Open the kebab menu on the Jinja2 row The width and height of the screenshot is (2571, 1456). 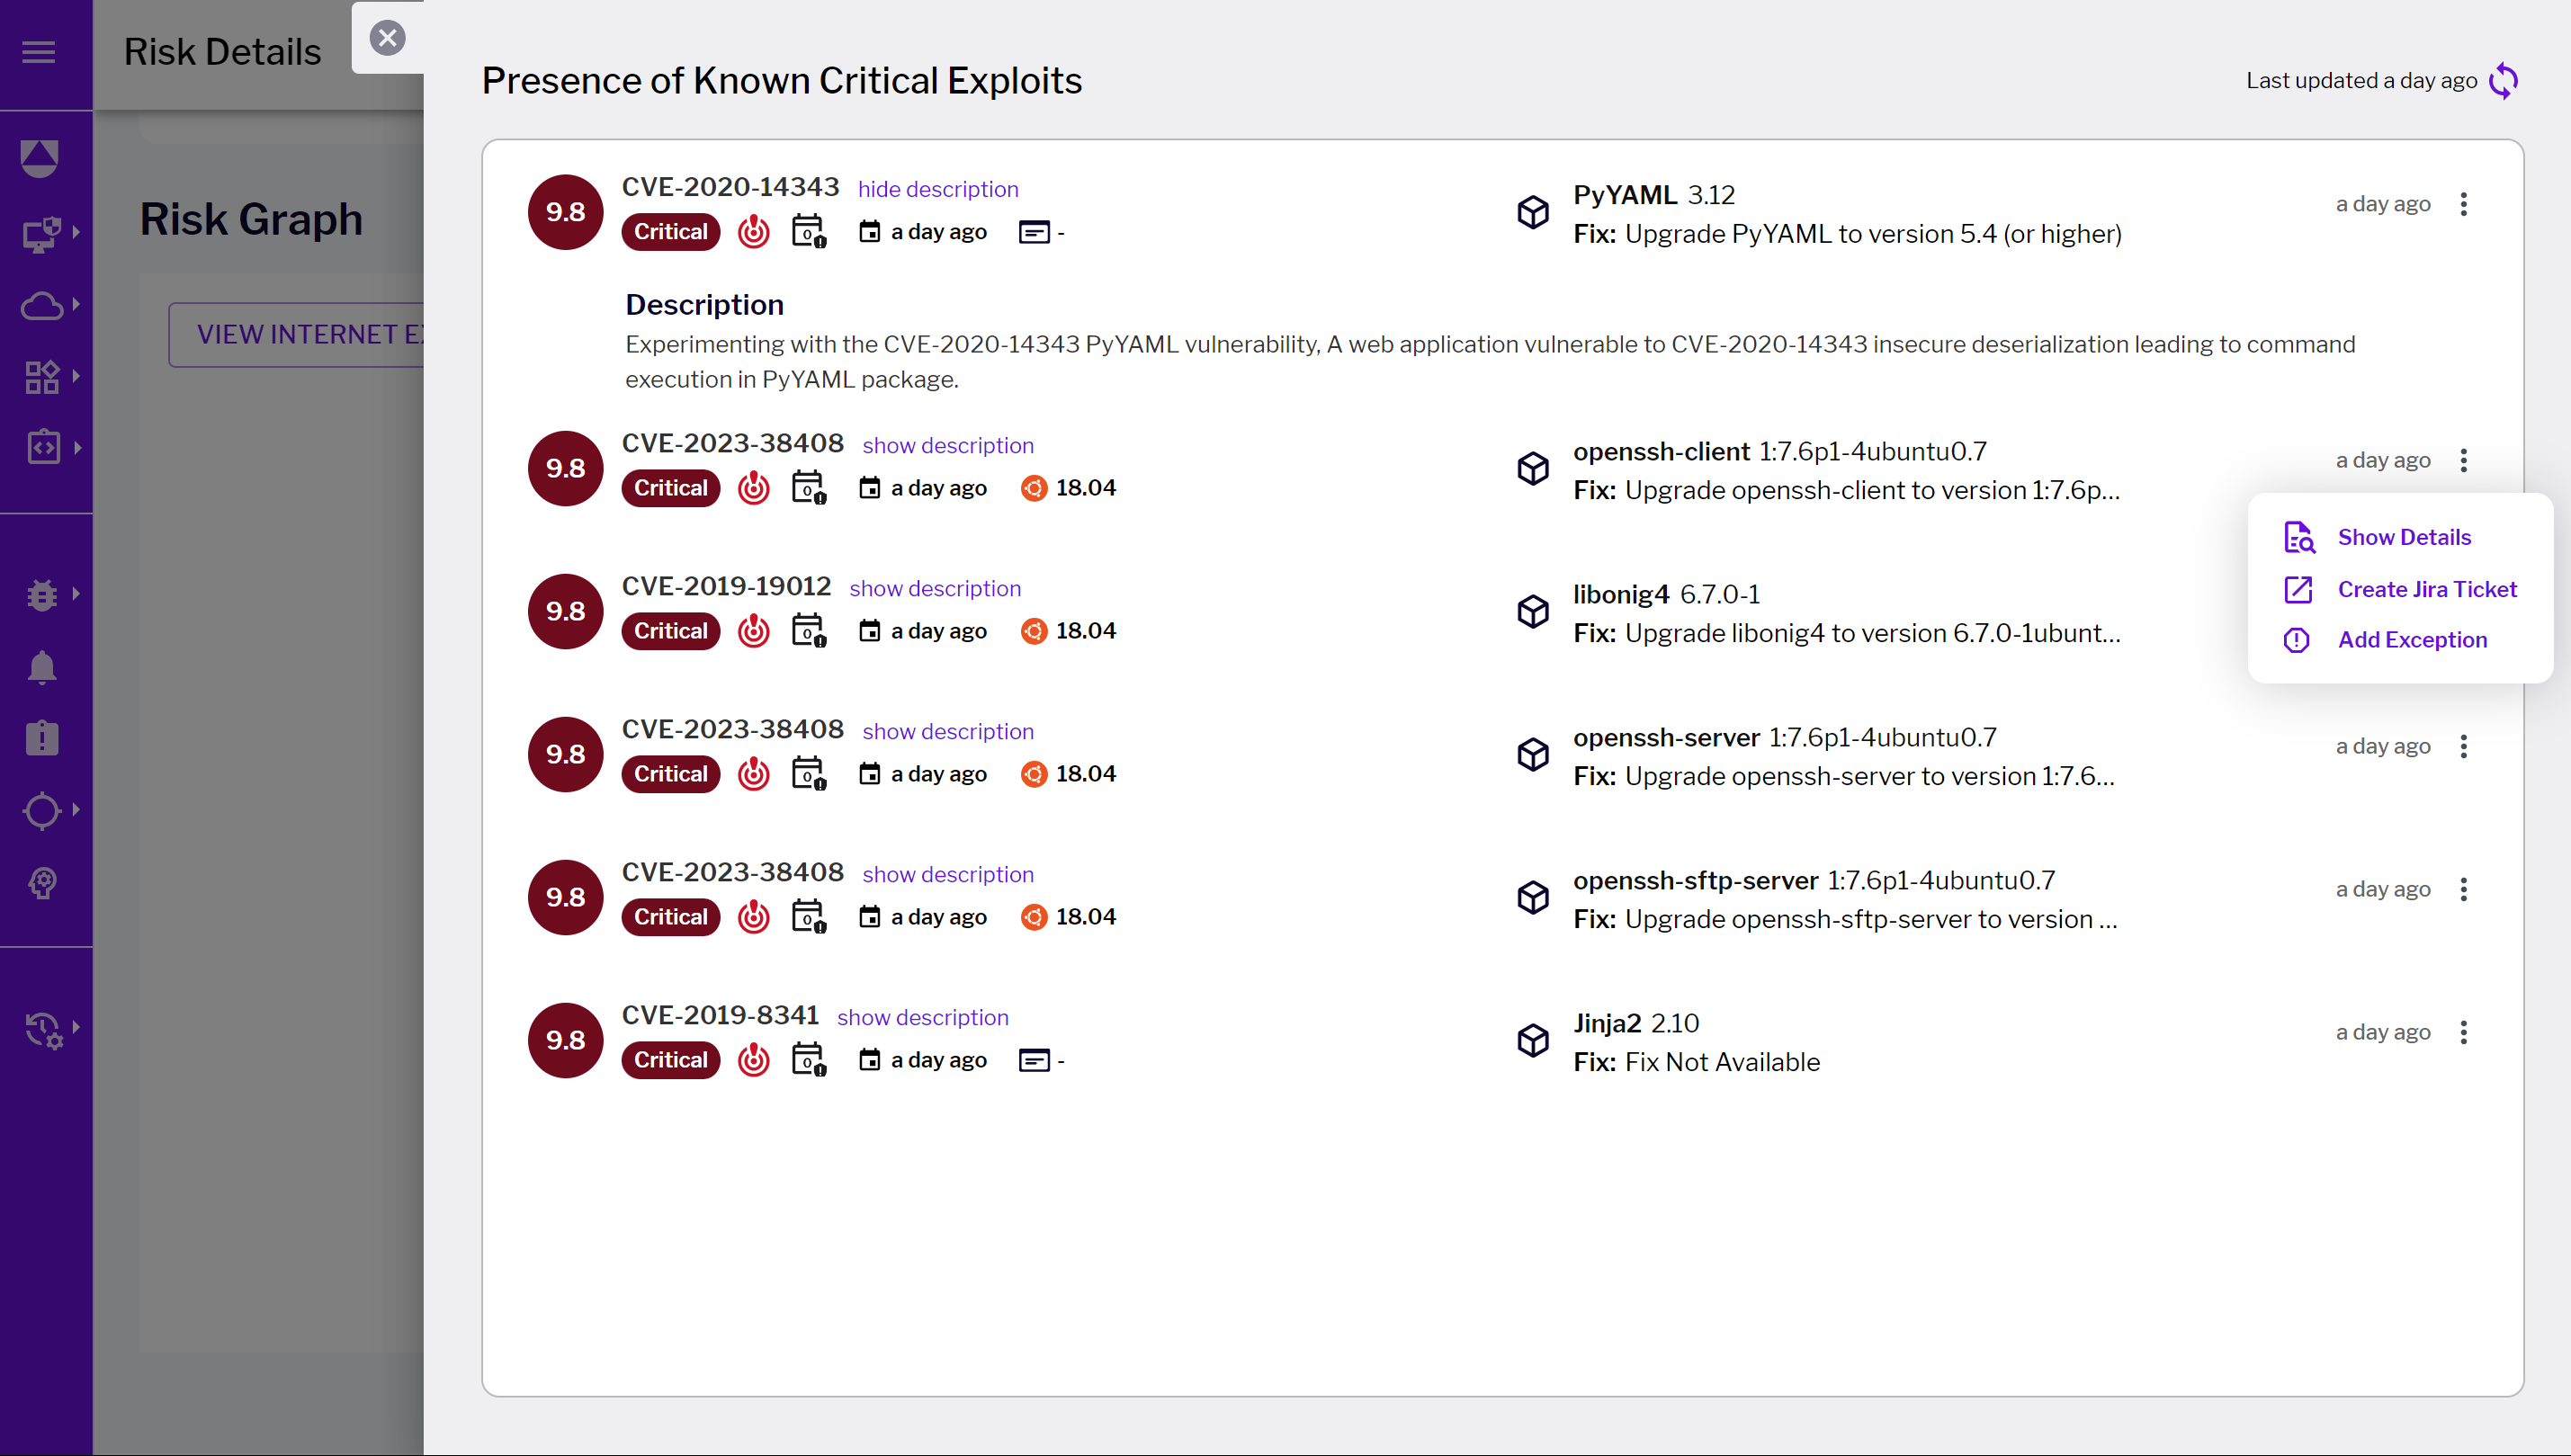[x=2464, y=1032]
